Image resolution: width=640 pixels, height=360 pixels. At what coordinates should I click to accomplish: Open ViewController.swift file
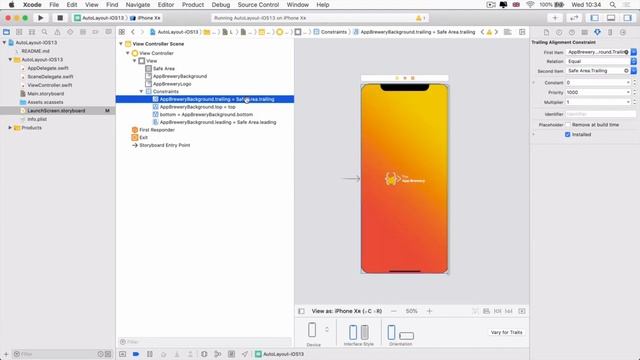(50, 85)
